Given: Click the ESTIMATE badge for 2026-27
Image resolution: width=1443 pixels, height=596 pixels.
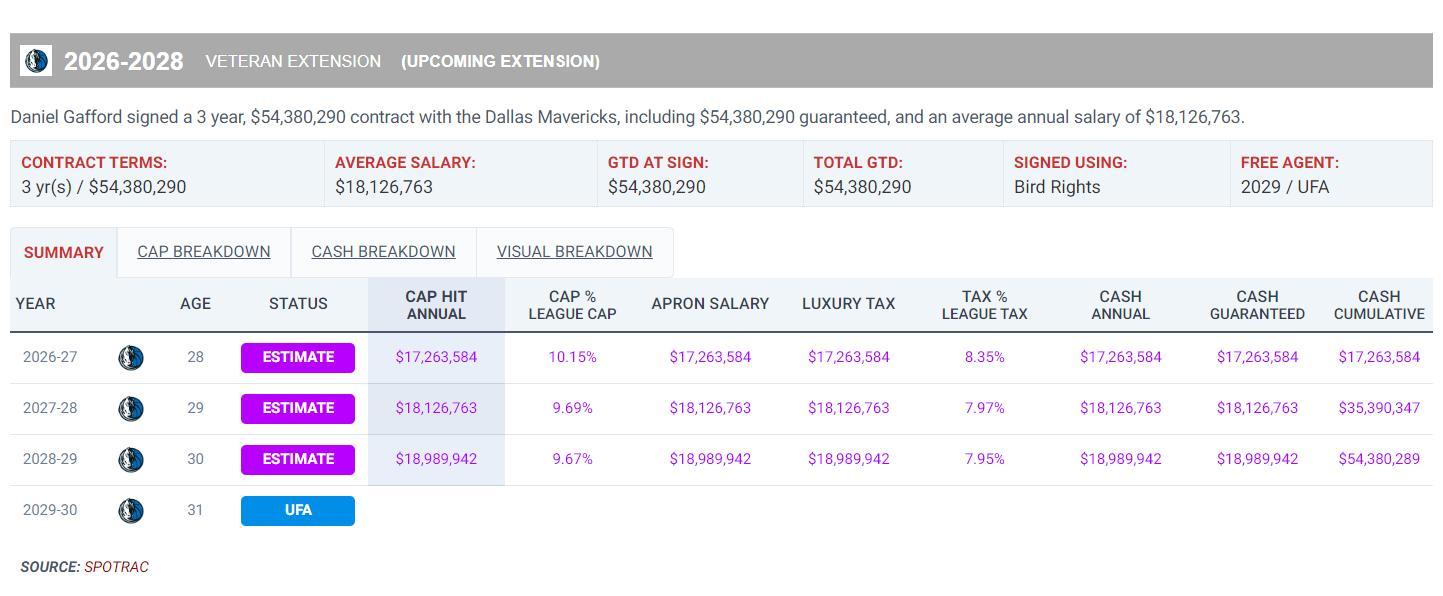Looking at the screenshot, I should pos(297,358).
